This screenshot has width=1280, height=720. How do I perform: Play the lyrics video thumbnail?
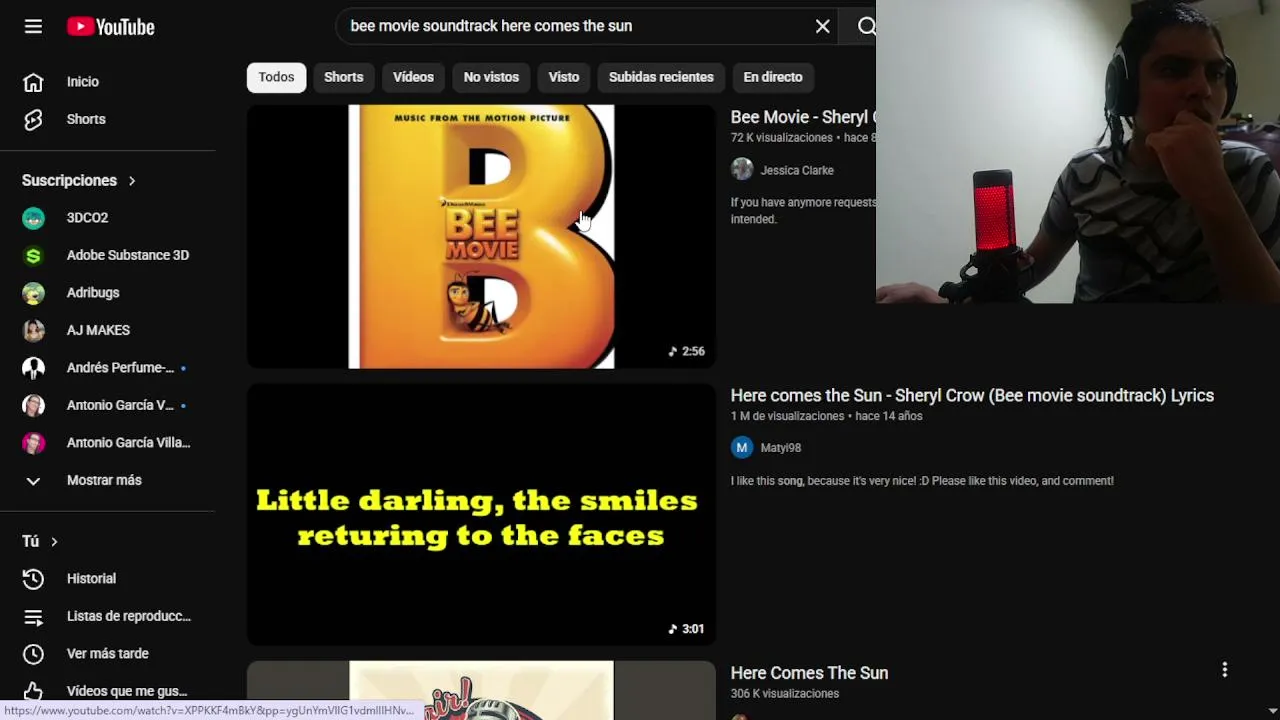pyautogui.click(x=481, y=515)
